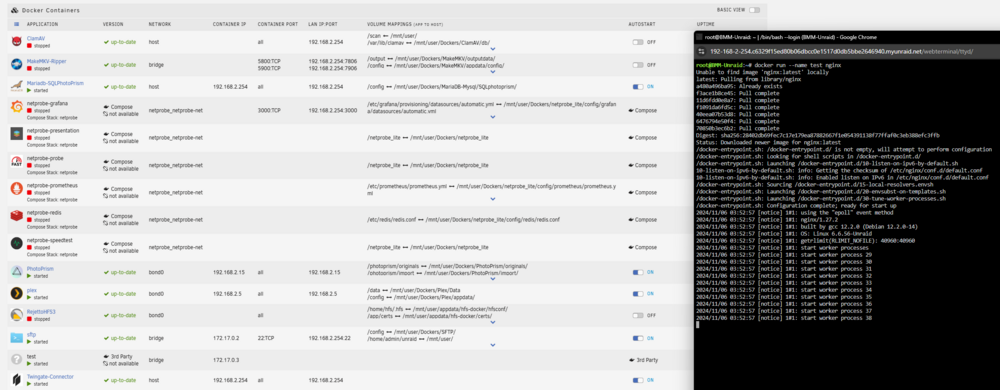
Task: Click test container IP 172.17.0.3
Action: click(x=225, y=360)
